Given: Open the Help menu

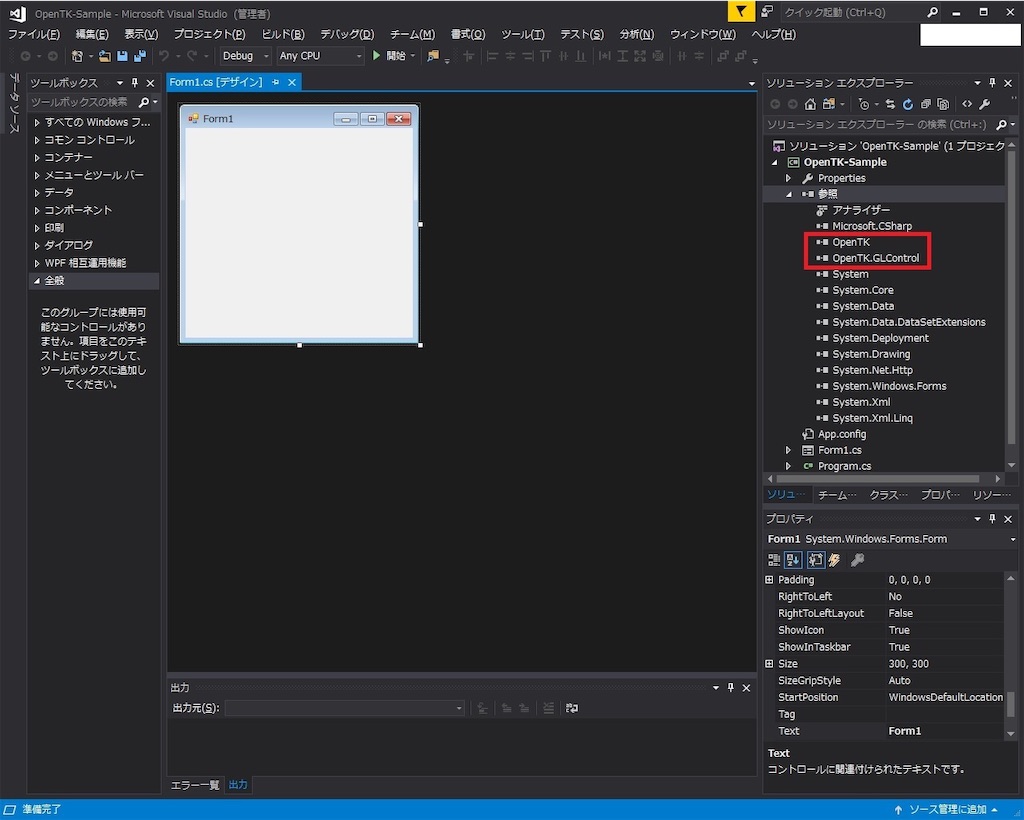Looking at the screenshot, I should (773, 34).
